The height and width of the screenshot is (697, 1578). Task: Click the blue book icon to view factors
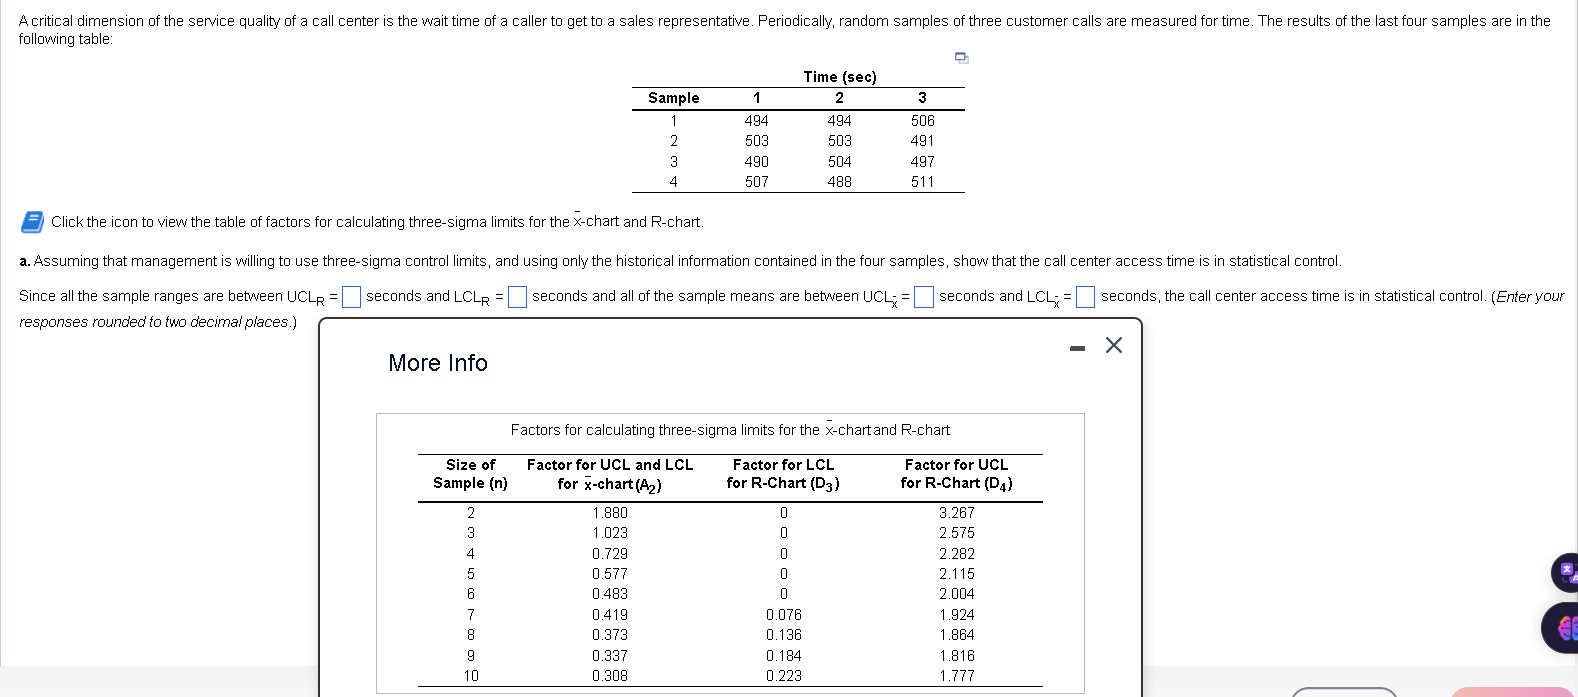click(30, 222)
